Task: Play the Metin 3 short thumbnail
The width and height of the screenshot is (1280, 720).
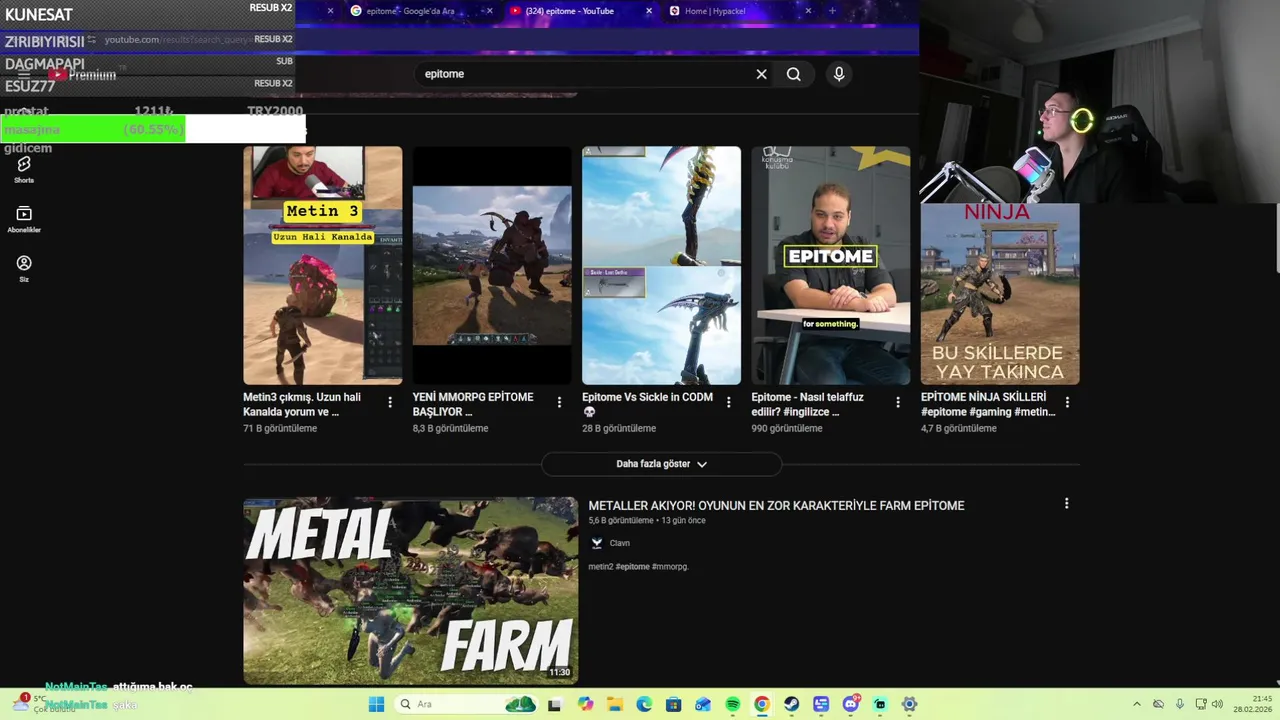Action: point(323,266)
